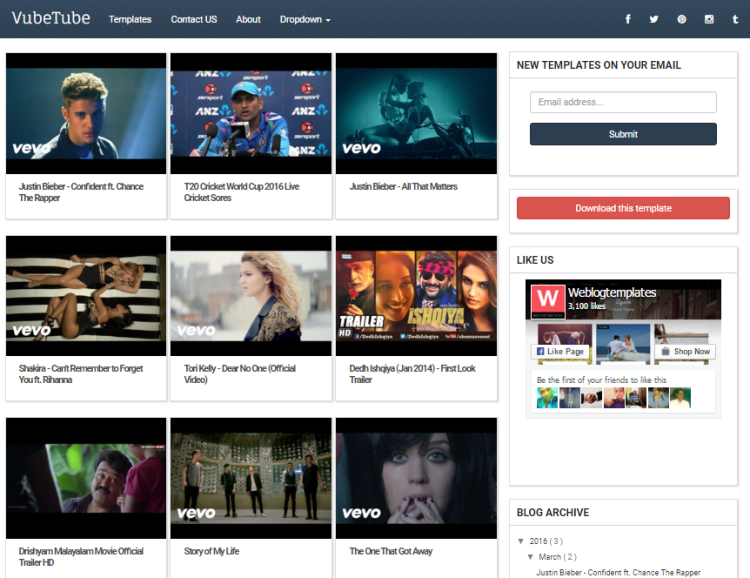This screenshot has width=750, height=578.
Task: Click title 'Story of My Life'
Action: (211, 551)
